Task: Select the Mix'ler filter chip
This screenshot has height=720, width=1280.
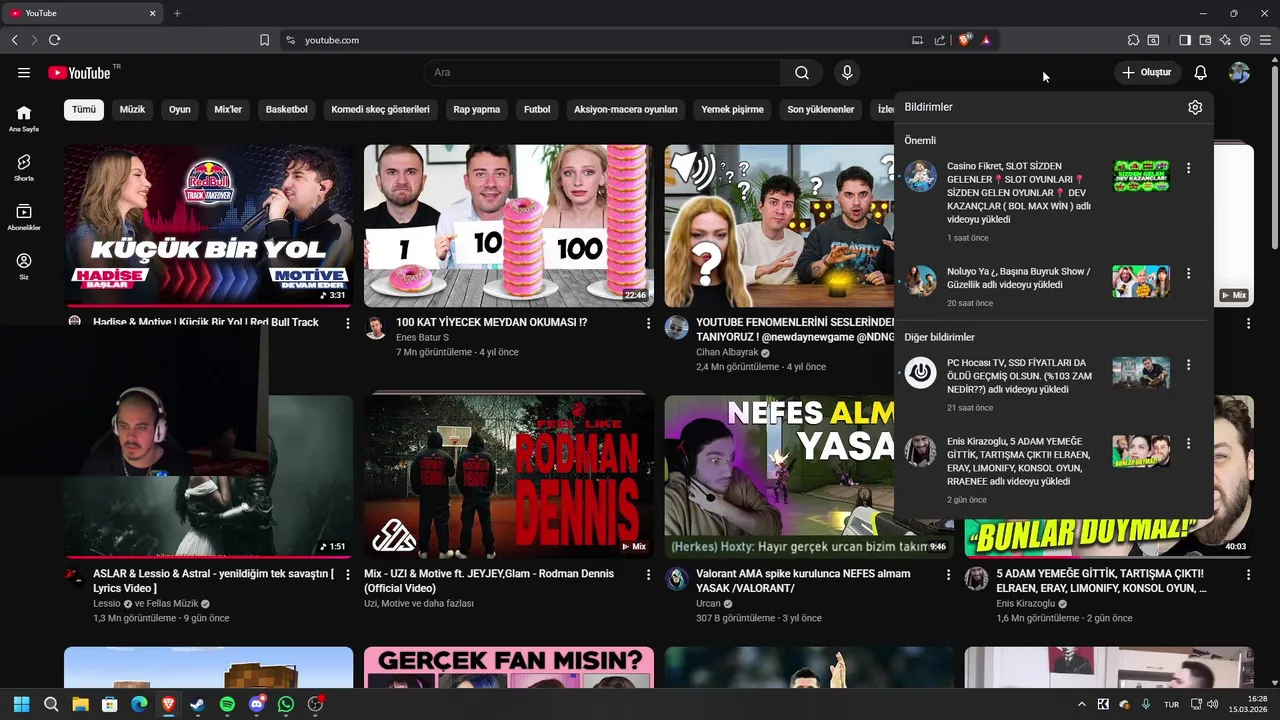Action: (x=228, y=109)
